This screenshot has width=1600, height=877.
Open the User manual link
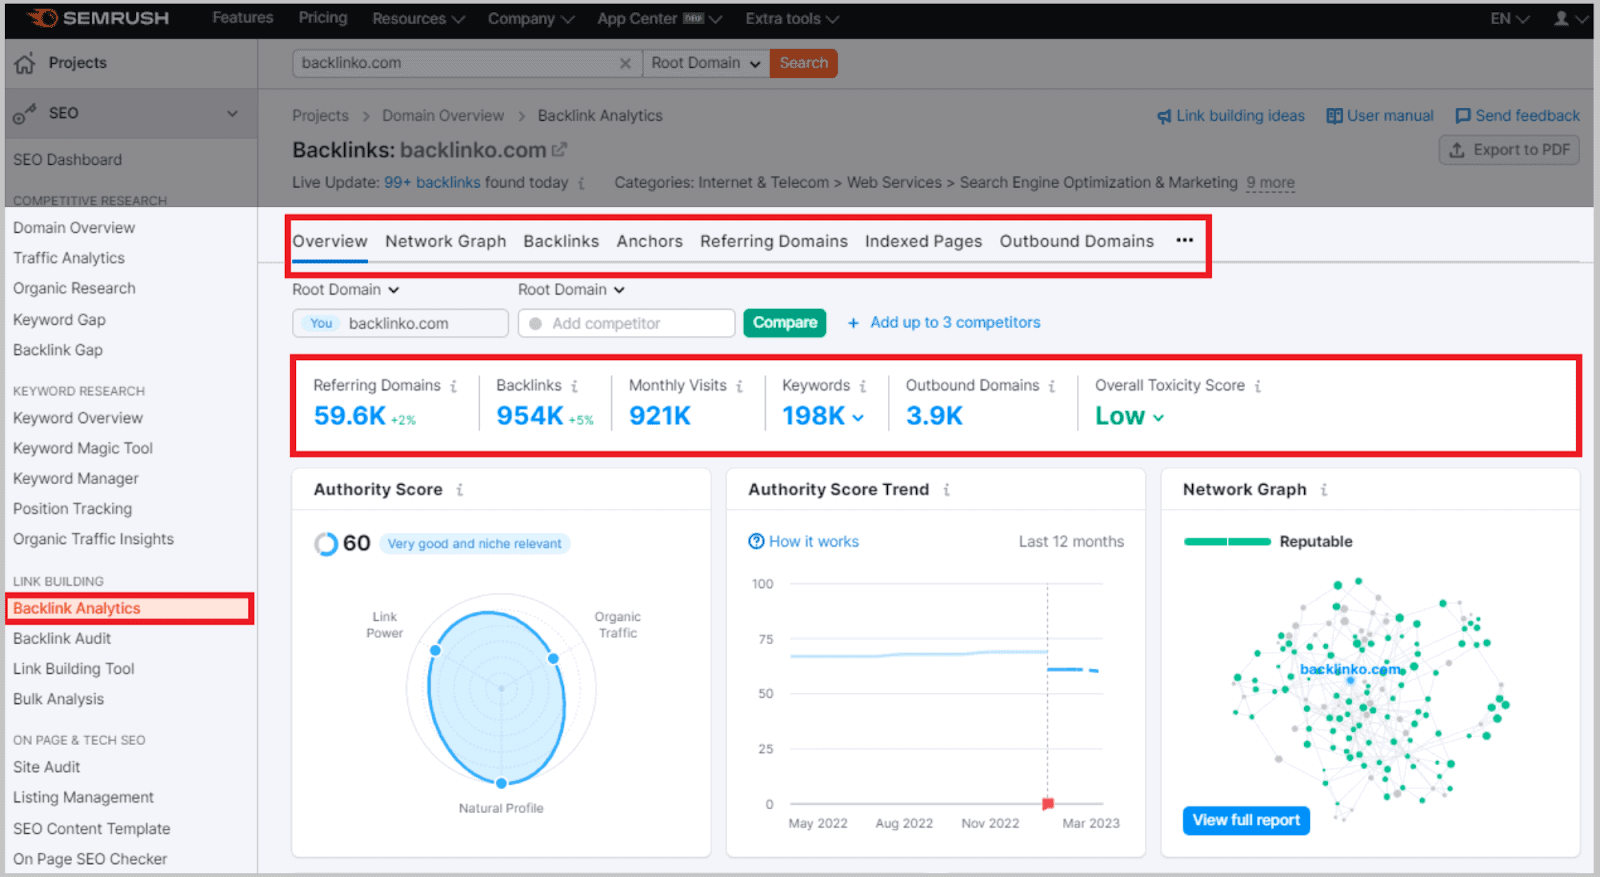(1380, 116)
